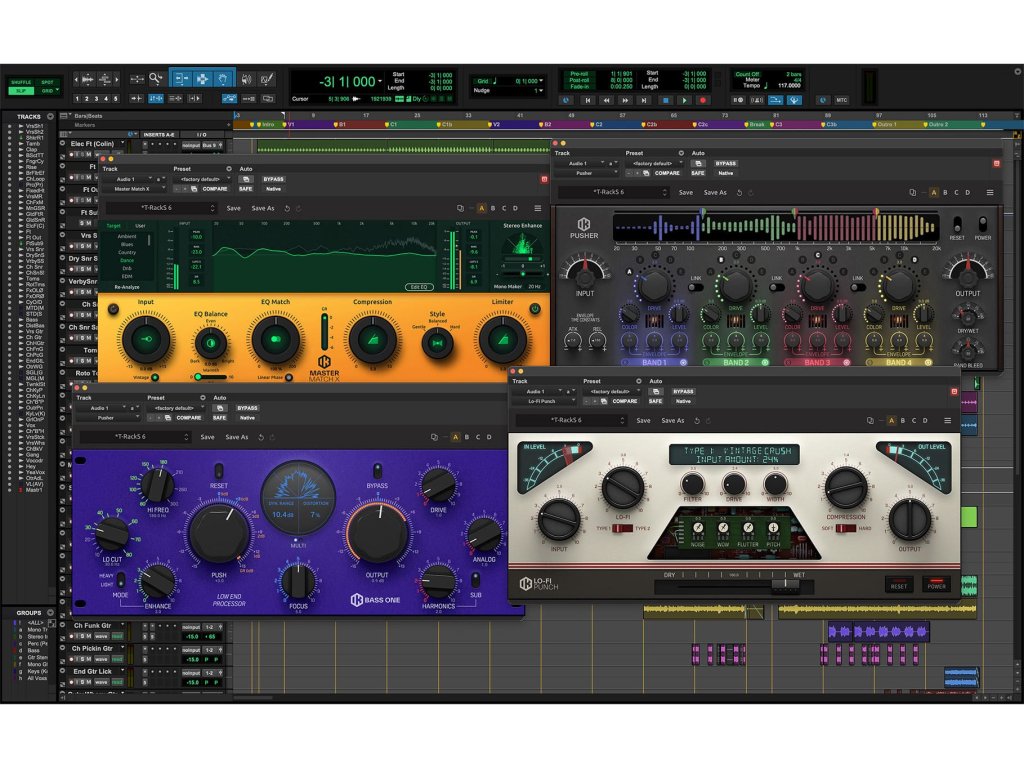The image size is (1024, 768).
Task: Flip the Soft/Hard compression switch on Lo-Fi Punch
Action: coord(846,528)
